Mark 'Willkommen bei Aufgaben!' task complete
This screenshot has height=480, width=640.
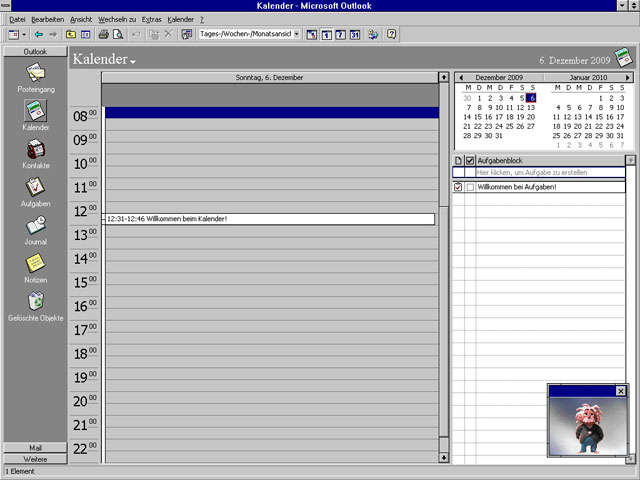[470, 187]
